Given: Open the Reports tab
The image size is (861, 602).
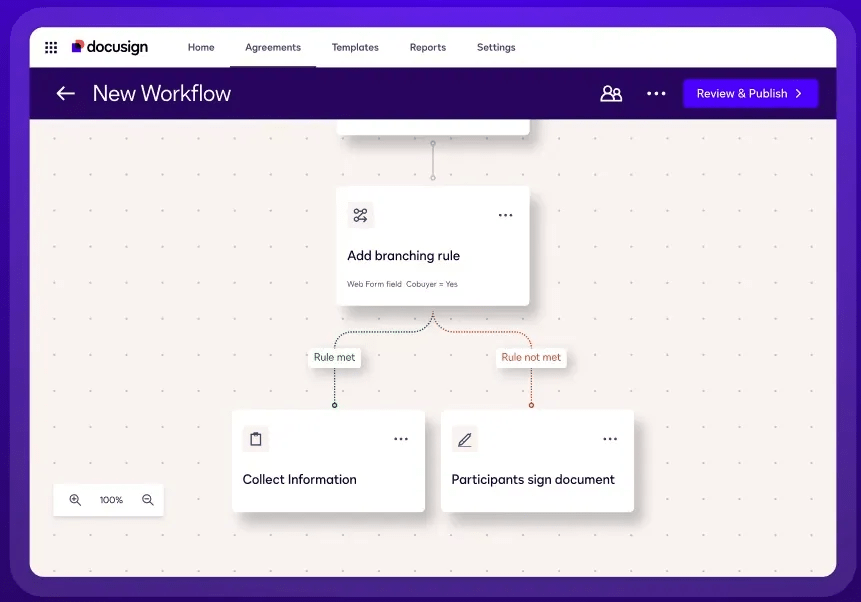Looking at the screenshot, I should (428, 47).
